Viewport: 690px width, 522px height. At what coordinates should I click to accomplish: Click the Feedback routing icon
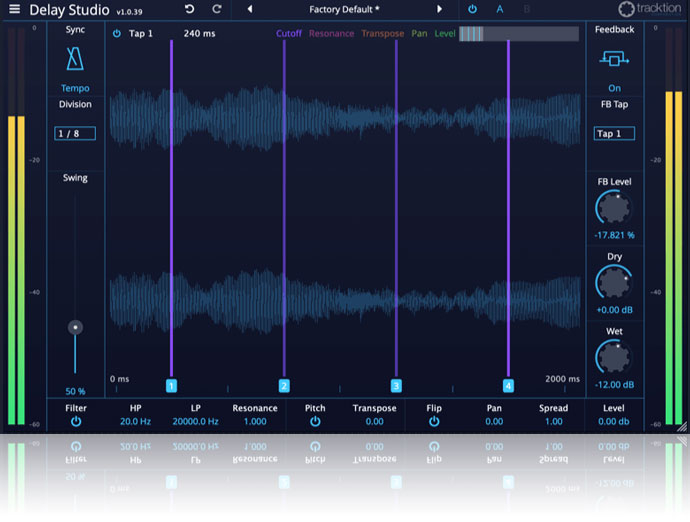(x=614, y=60)
